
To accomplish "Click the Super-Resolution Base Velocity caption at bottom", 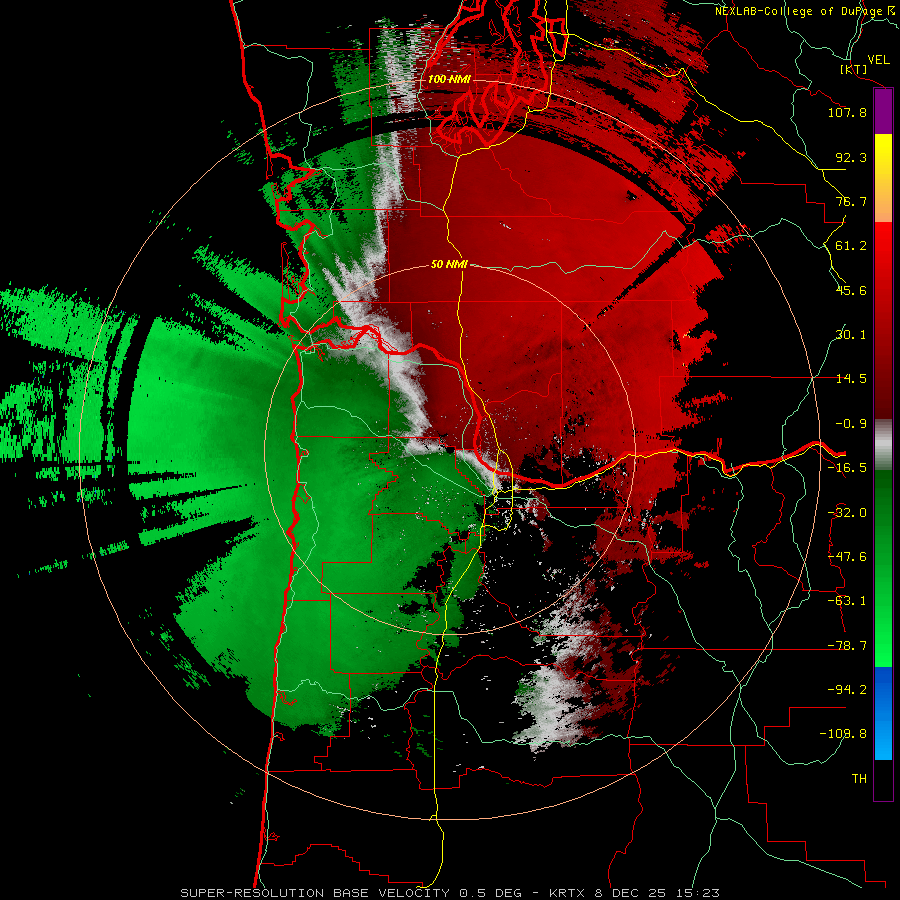I will [449, 893].
